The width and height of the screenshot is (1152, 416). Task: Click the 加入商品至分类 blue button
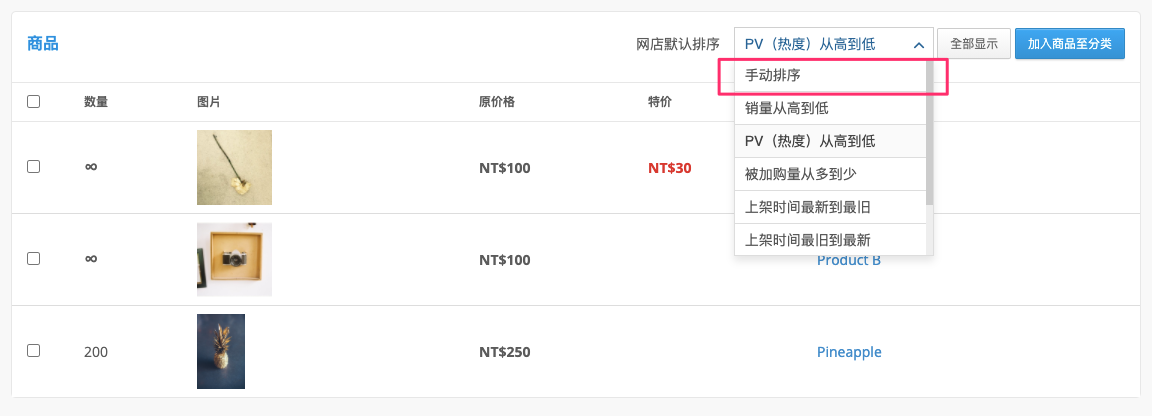coord(1070,44)
